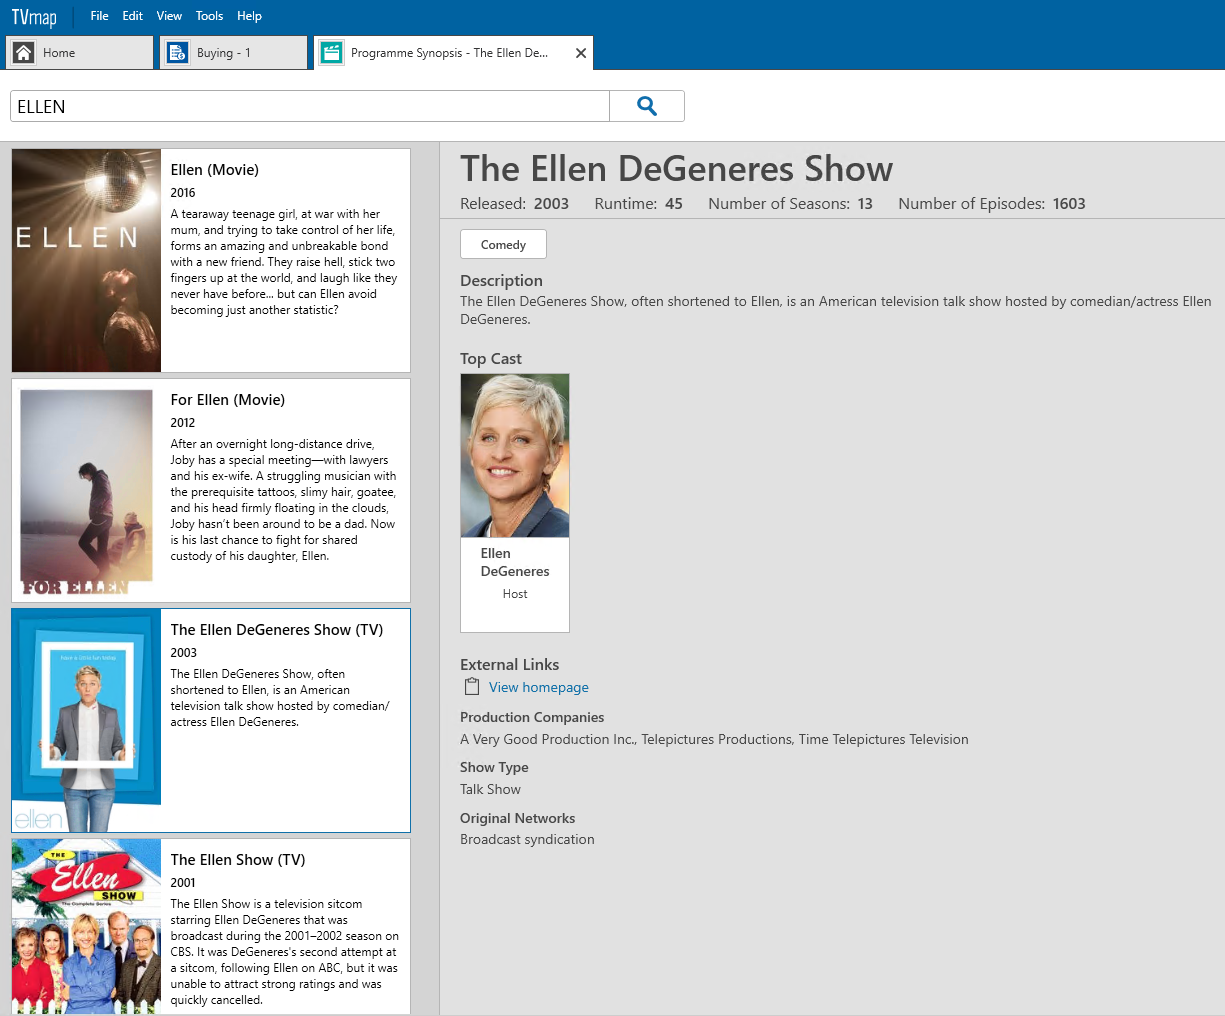
Task: Click the Number of Episodes 1603 value
Action: (1069, 204)
